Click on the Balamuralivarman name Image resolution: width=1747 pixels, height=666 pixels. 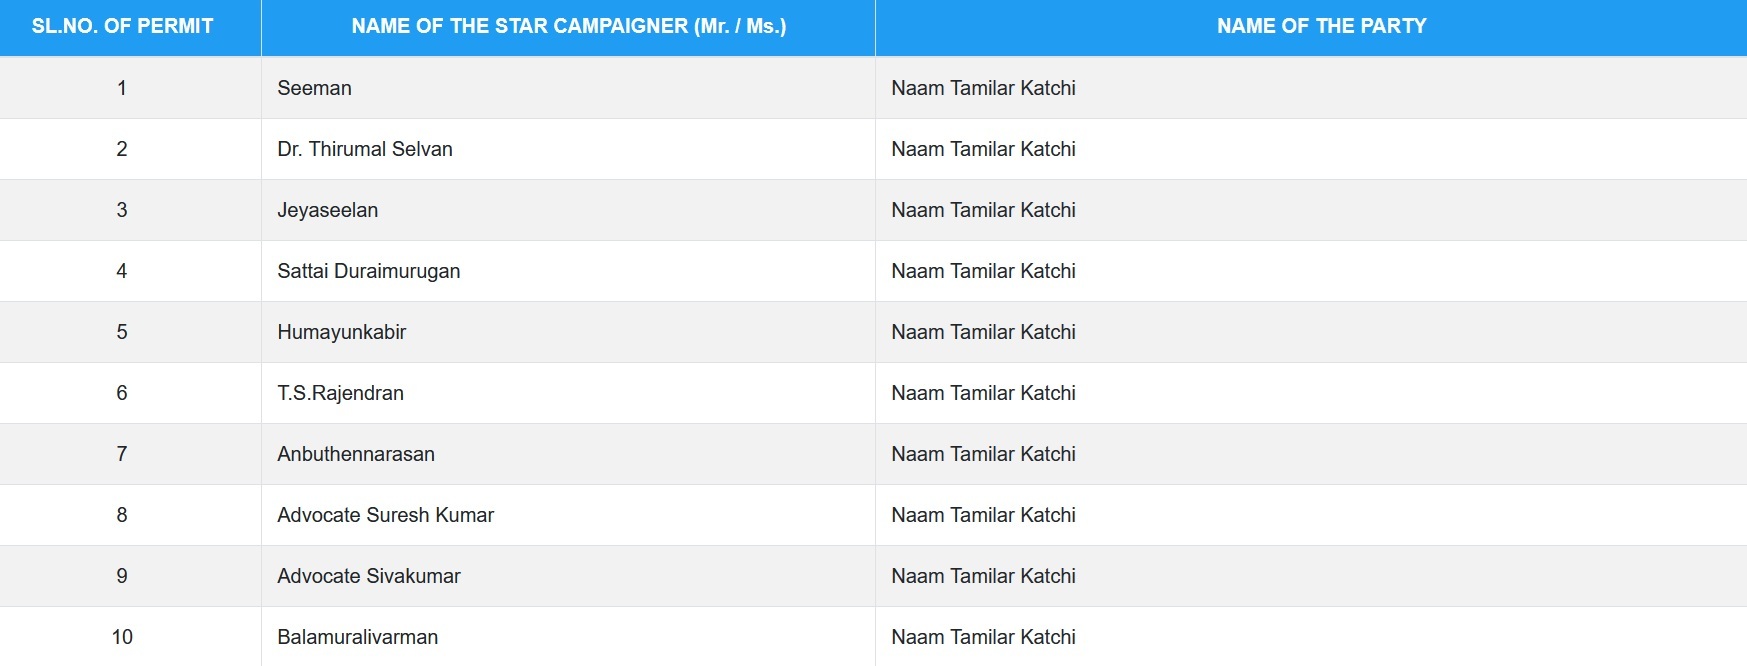tap(357, 637)
